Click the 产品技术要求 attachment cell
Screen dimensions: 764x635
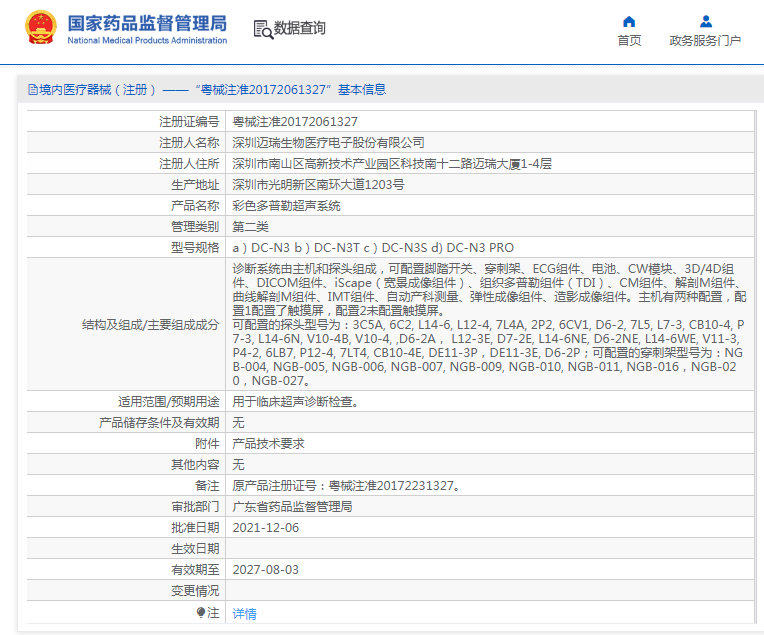coord(268,443)
